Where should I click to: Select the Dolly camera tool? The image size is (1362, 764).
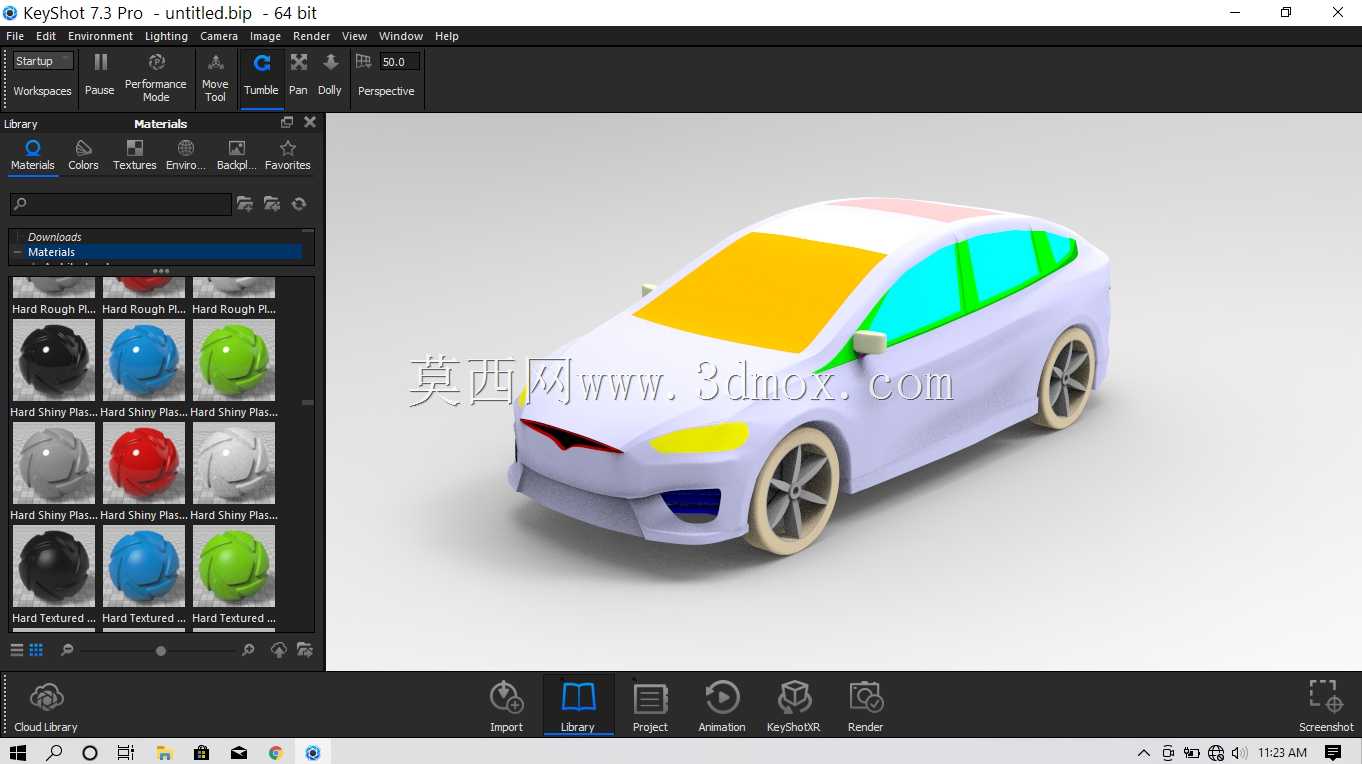point(330,75)
